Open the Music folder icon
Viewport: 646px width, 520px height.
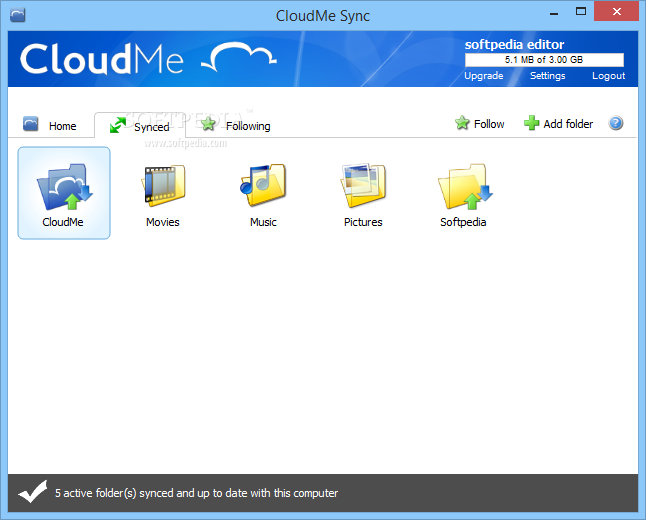(263, 185)
